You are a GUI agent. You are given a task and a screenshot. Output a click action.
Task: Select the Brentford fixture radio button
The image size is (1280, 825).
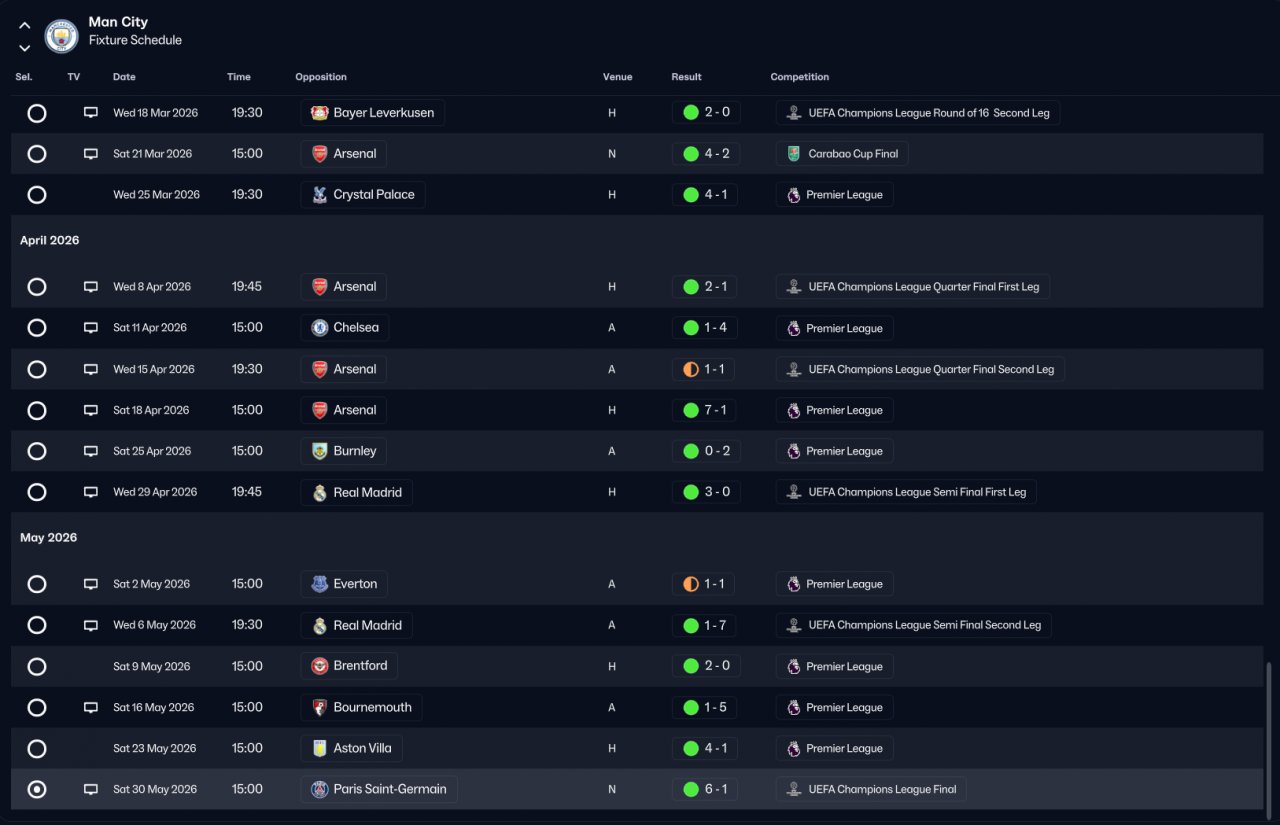coord(37,667)
